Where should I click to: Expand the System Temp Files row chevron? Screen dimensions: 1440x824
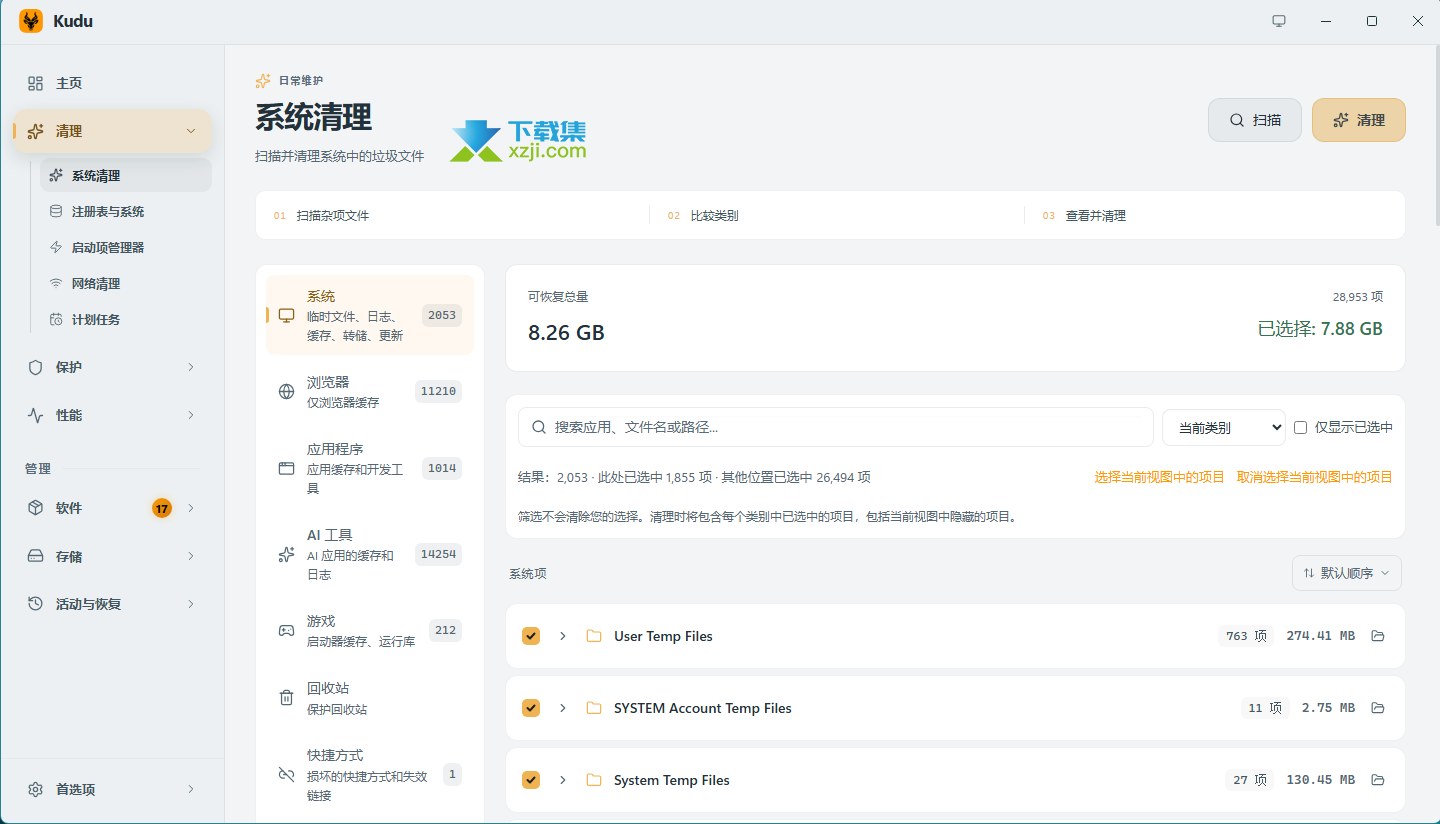tap(563, 780)
